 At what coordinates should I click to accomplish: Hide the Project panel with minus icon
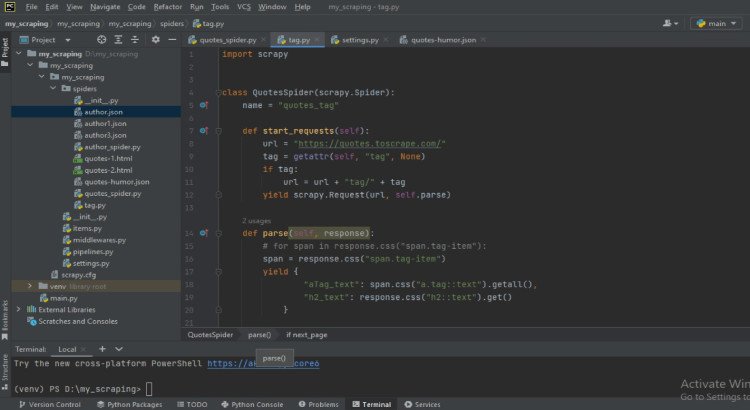tap(171, 40)
